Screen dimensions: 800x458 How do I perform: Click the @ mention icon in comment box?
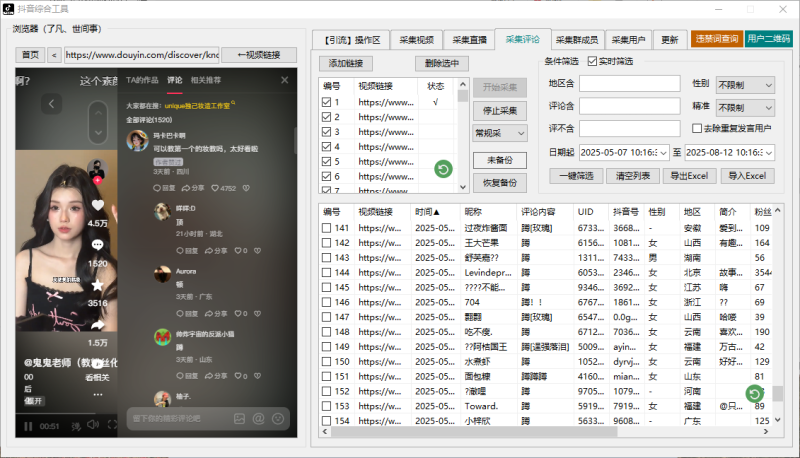click(257, 417)
